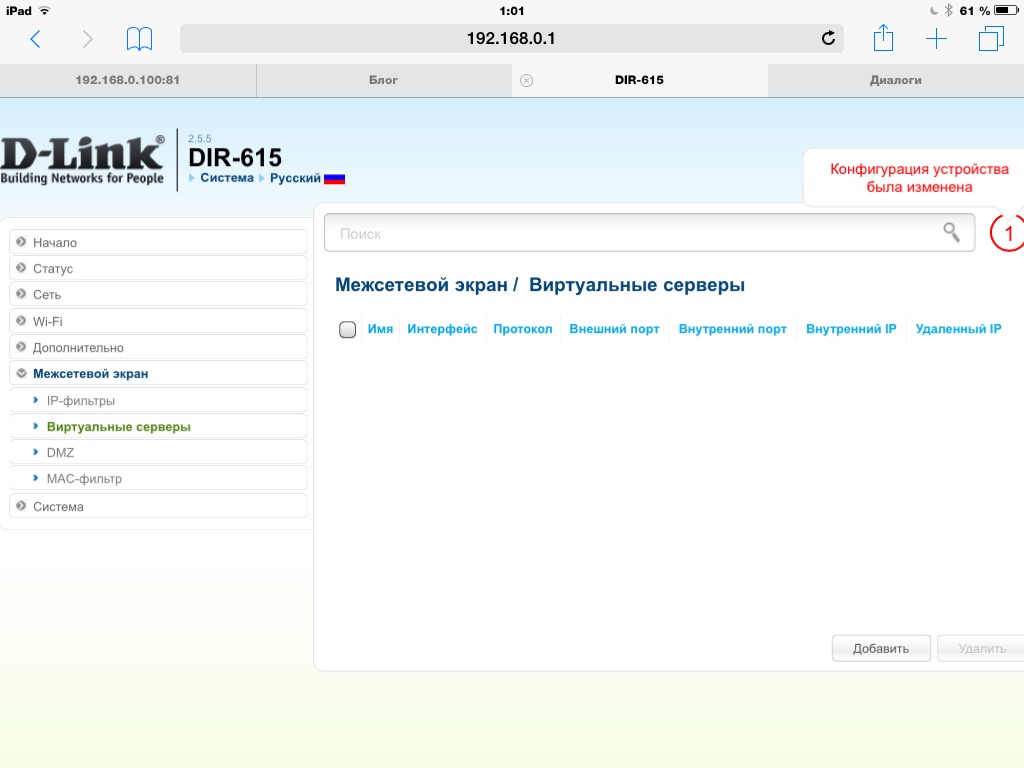Switch to the Диалоги tab
The height and width of the screenshot is (768, 1024).
coord(895,80)
